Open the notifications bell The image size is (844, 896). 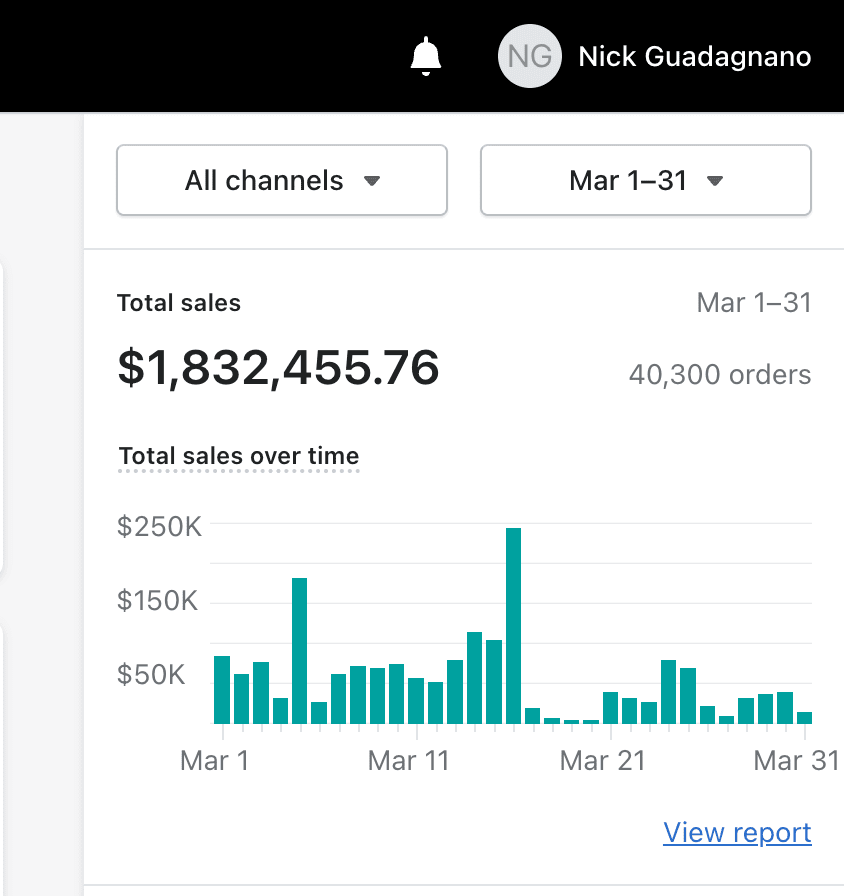(426, 56)
